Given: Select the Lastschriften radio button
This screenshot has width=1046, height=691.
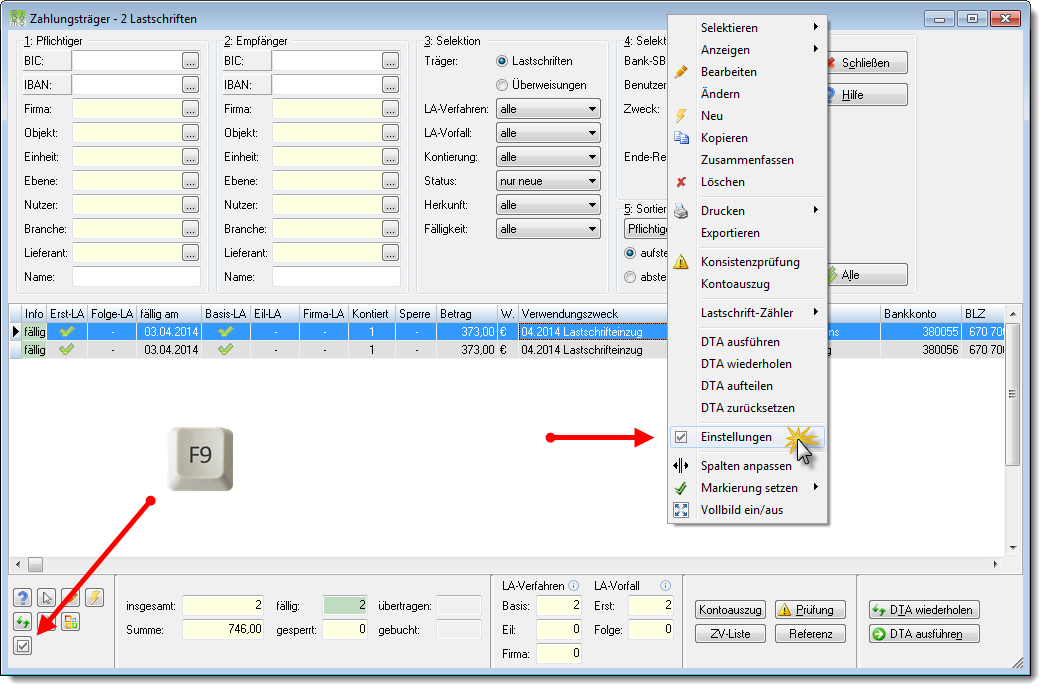Looking at the screenshot, I should tap(502, 61).
